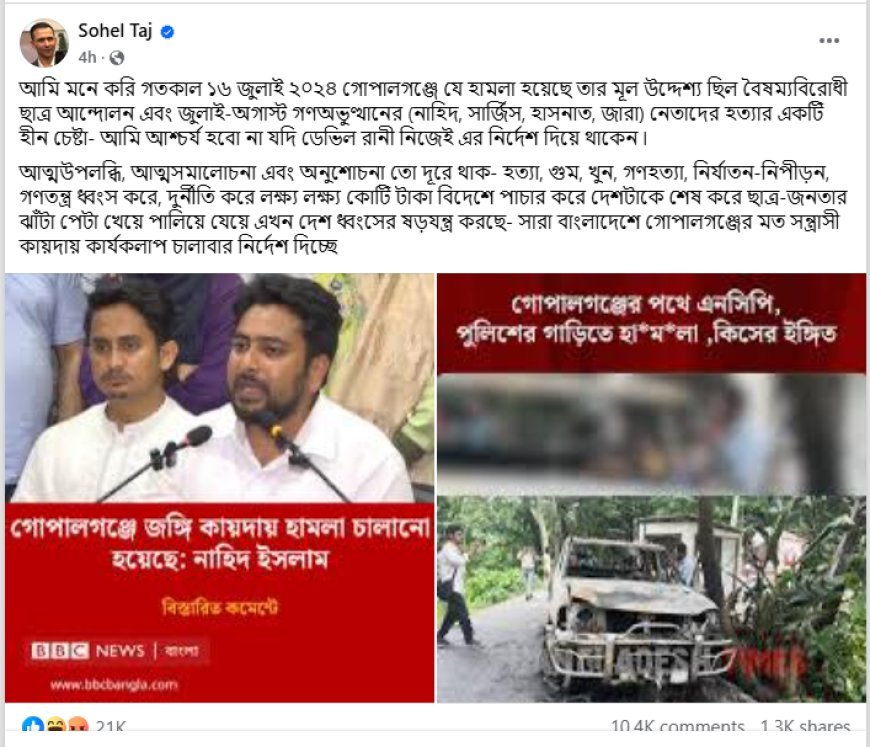Image resolution: width=870 pixels, height=747 pixels.
Task: Open the Sohel Taj profile name link
Action: click(x=115, y=31)
